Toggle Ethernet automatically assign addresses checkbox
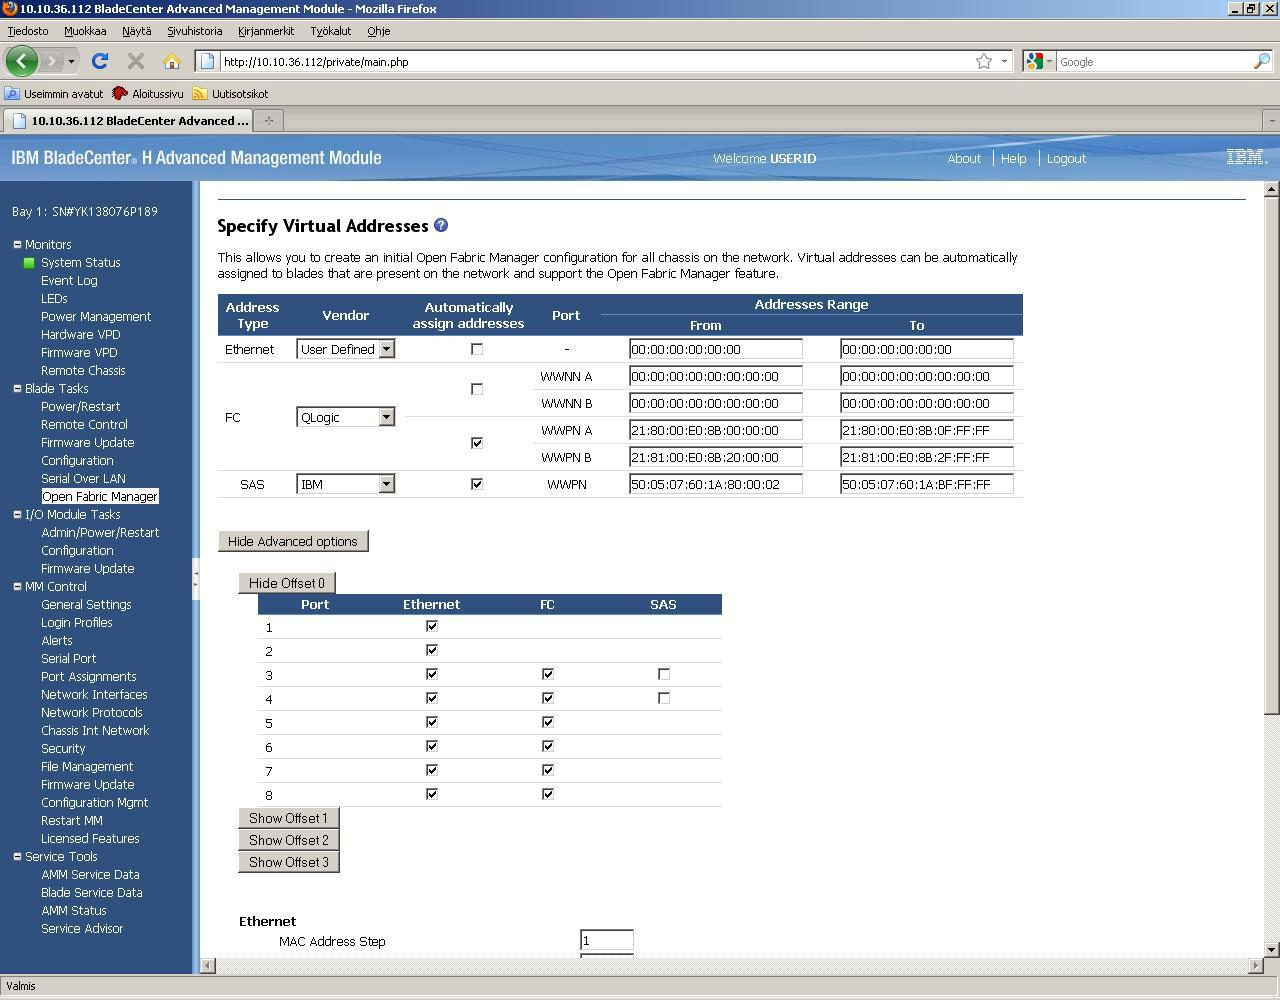This screenshot has width=1280, height=1000. [x=477, y=349]
